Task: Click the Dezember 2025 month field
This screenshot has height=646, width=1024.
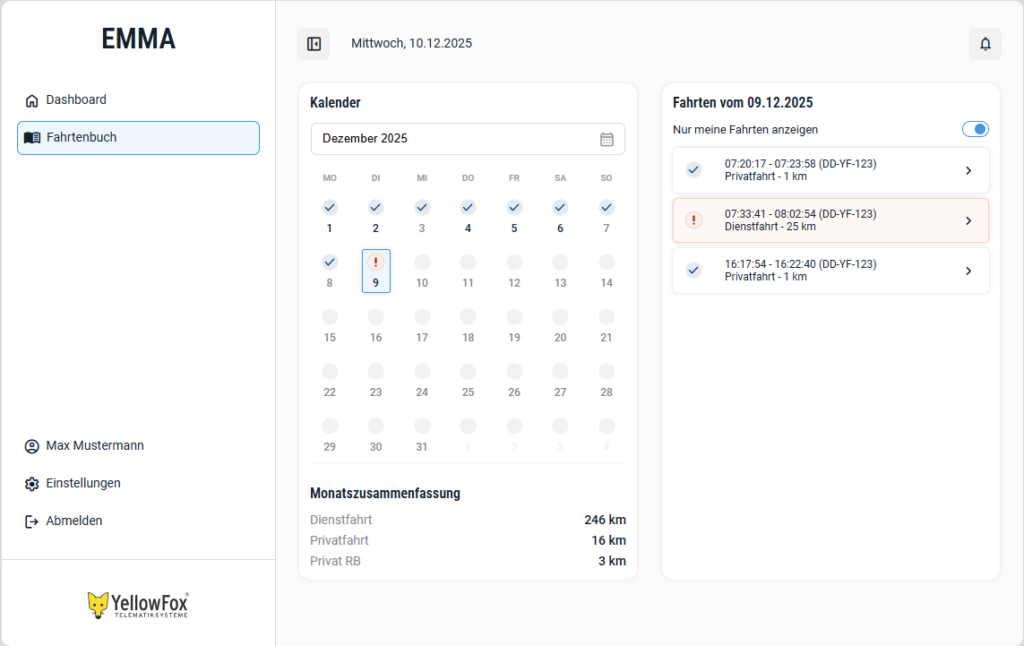Action: pyautogui.click(x=455, y=139)
